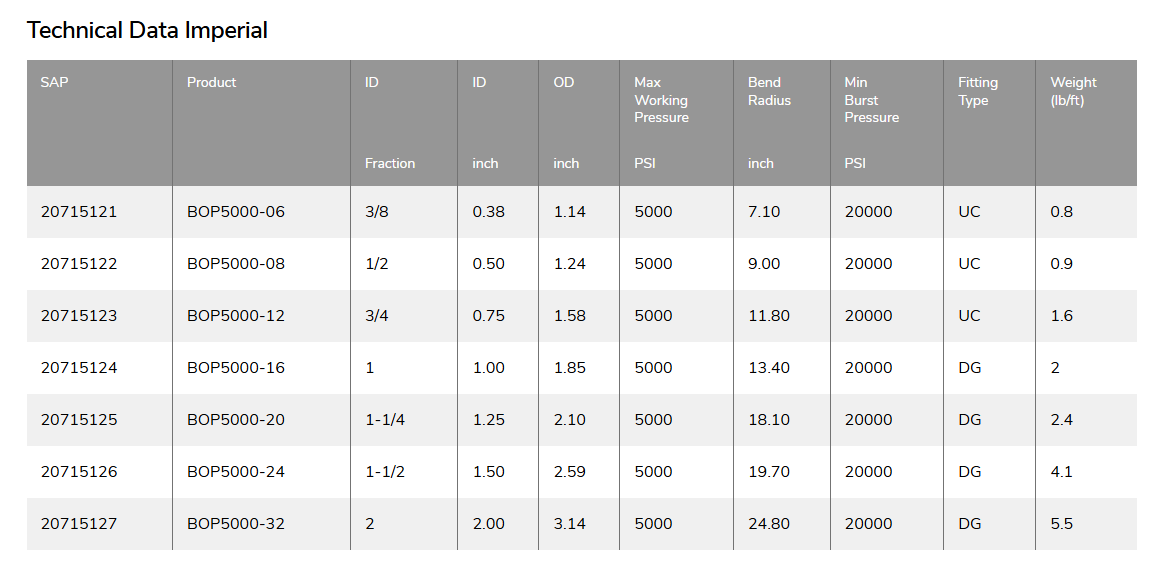Select weight value 5.5
The image size is (1175, 580).
pos(1062,524)
